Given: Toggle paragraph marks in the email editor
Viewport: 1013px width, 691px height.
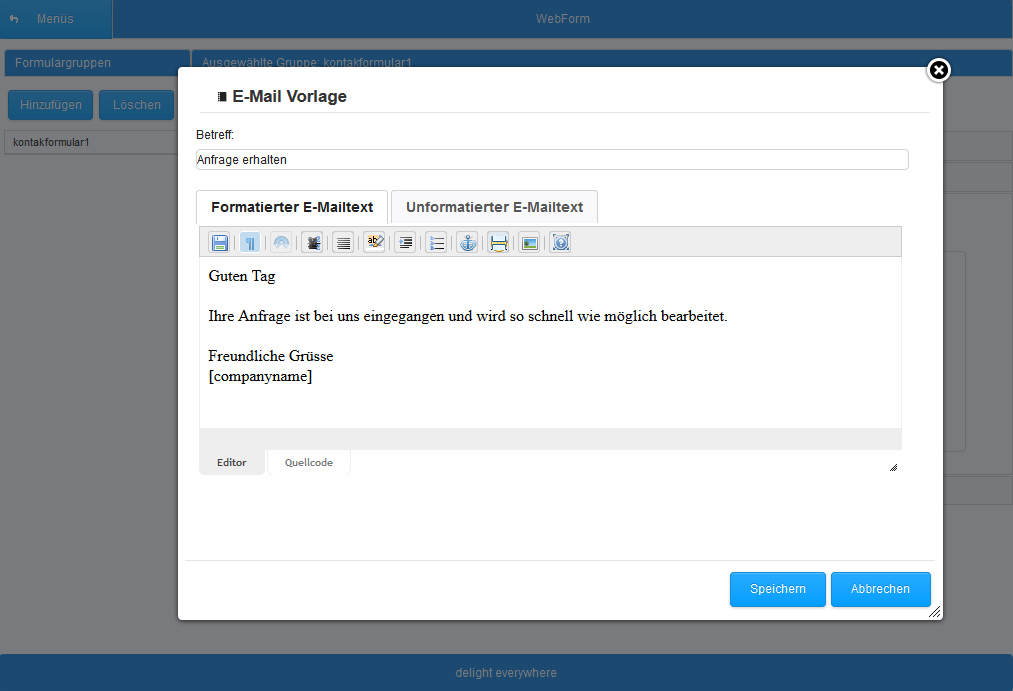Looking at the screenshot, I should 250,242.
